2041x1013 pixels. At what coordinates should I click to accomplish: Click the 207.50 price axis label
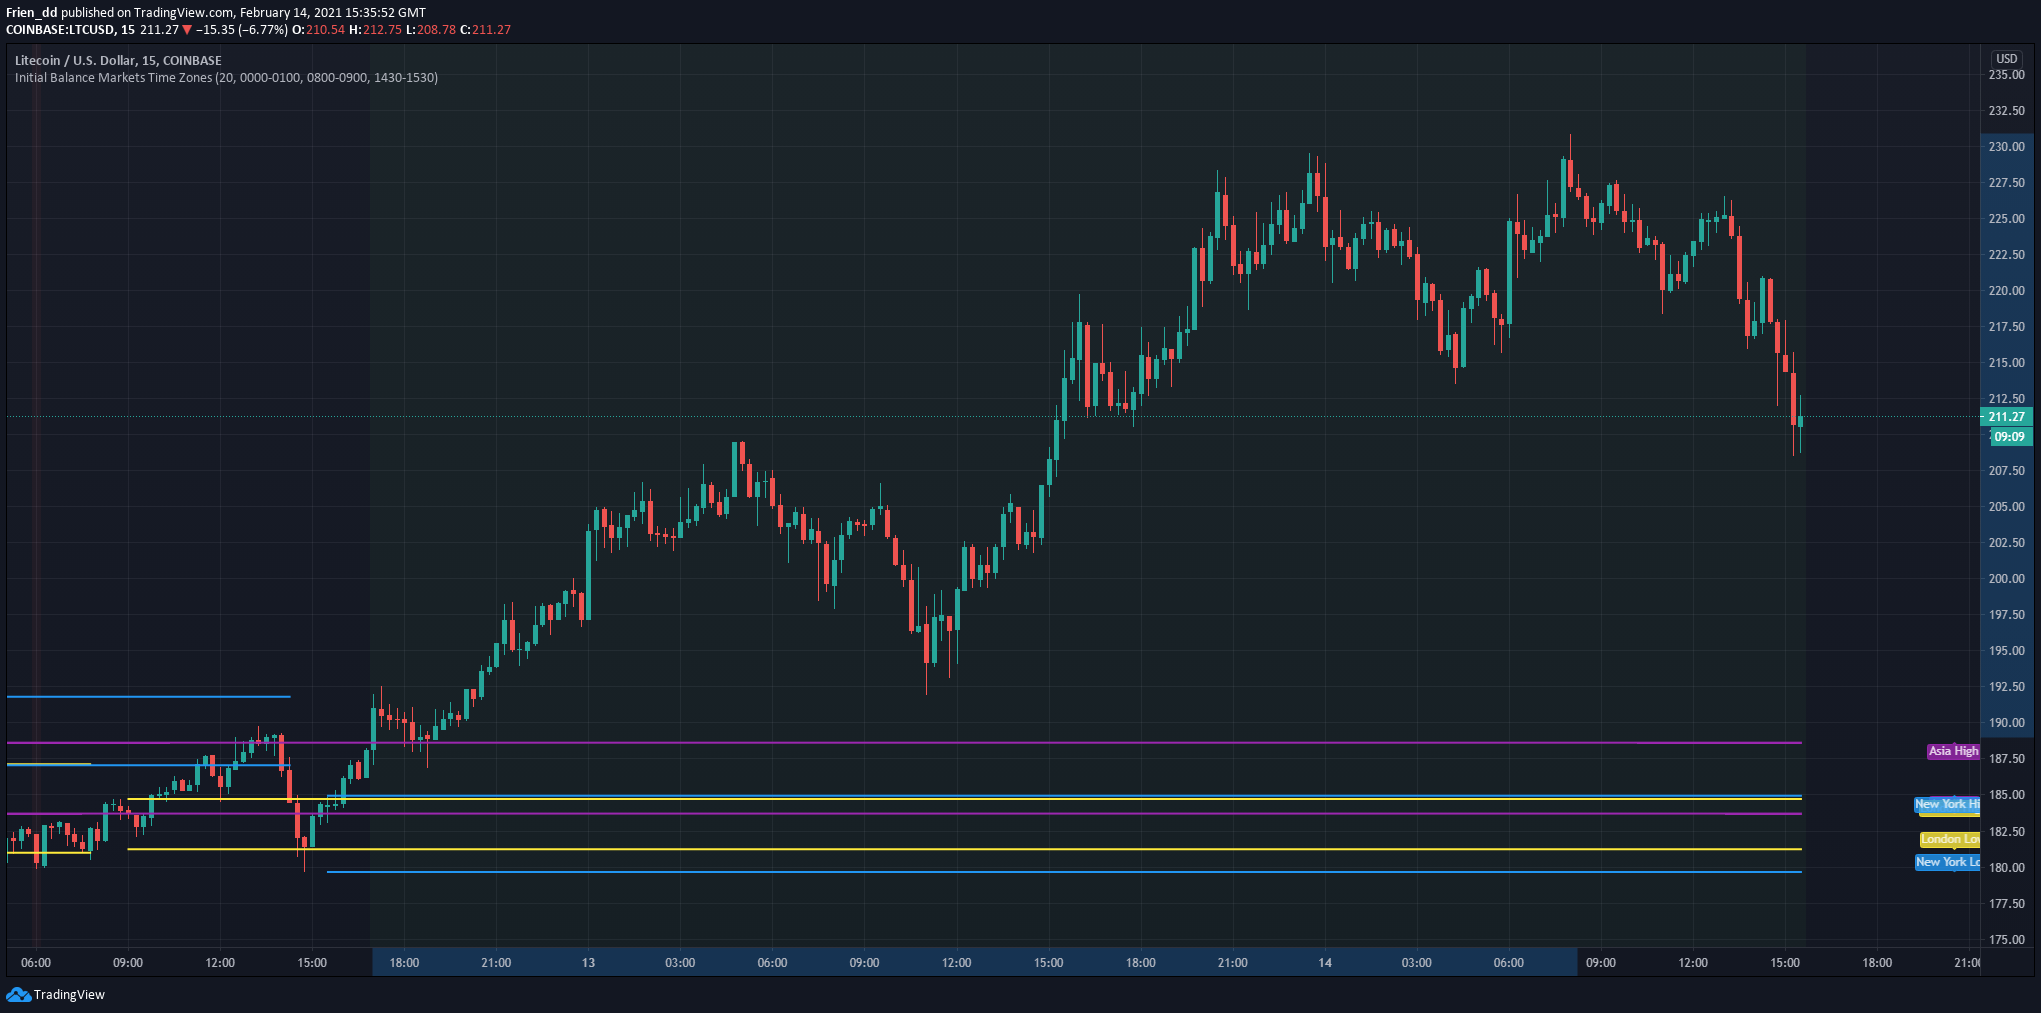(x=2007, y=471)
